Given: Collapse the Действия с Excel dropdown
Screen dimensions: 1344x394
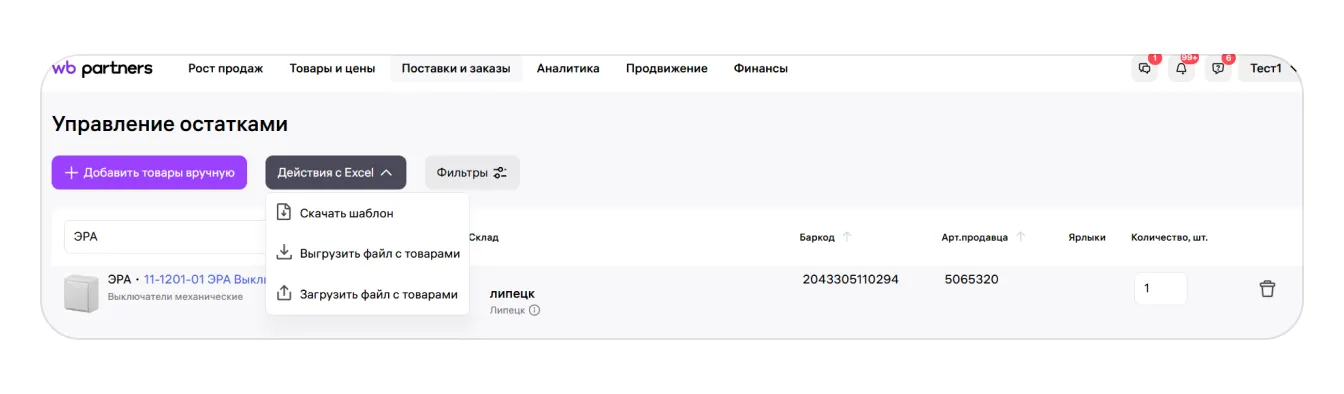Looking at the screenshot, I should pyautogui.click(x=336, y=172).
